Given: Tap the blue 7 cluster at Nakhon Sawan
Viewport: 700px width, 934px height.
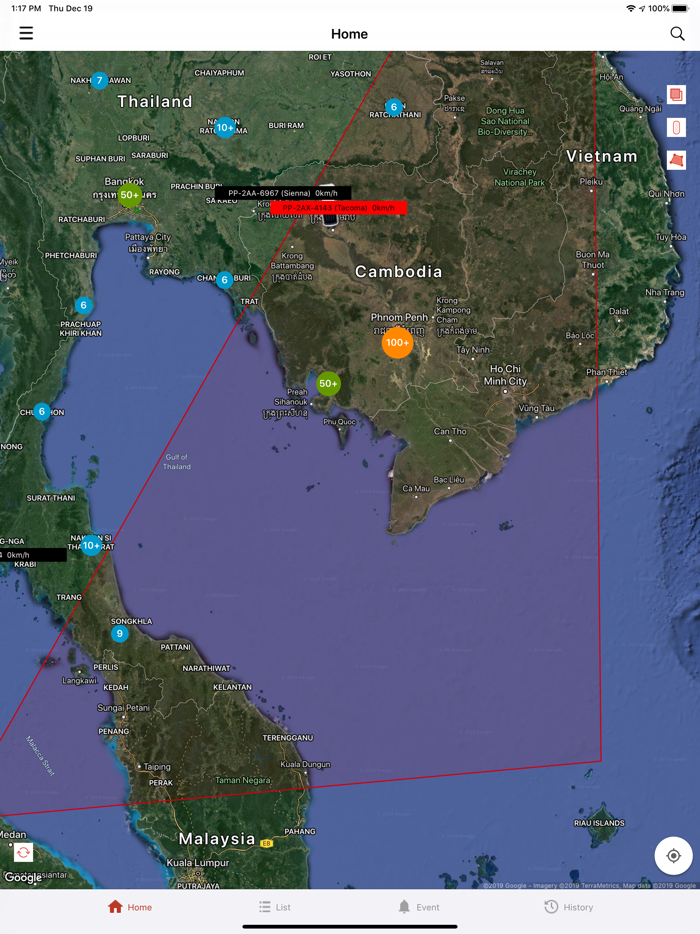Looking at the screenshot, I should (99, 80).
